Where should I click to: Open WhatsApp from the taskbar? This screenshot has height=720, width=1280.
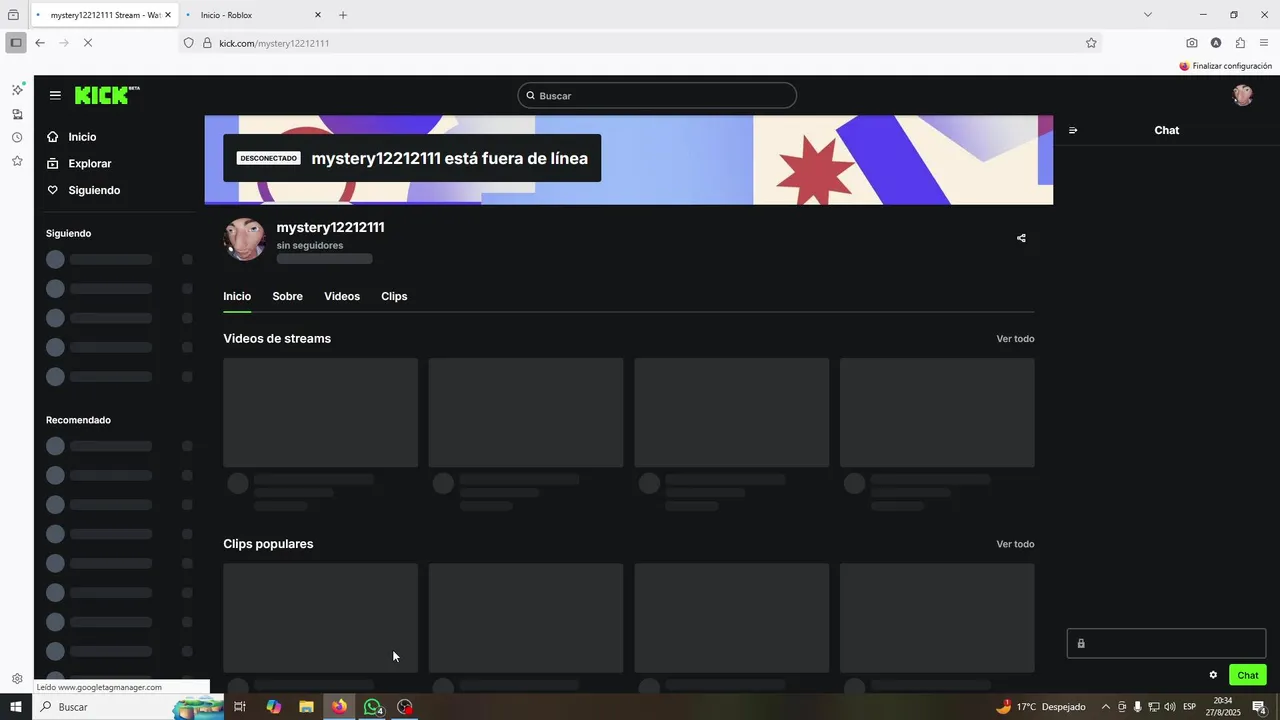[x=372, y=707]
